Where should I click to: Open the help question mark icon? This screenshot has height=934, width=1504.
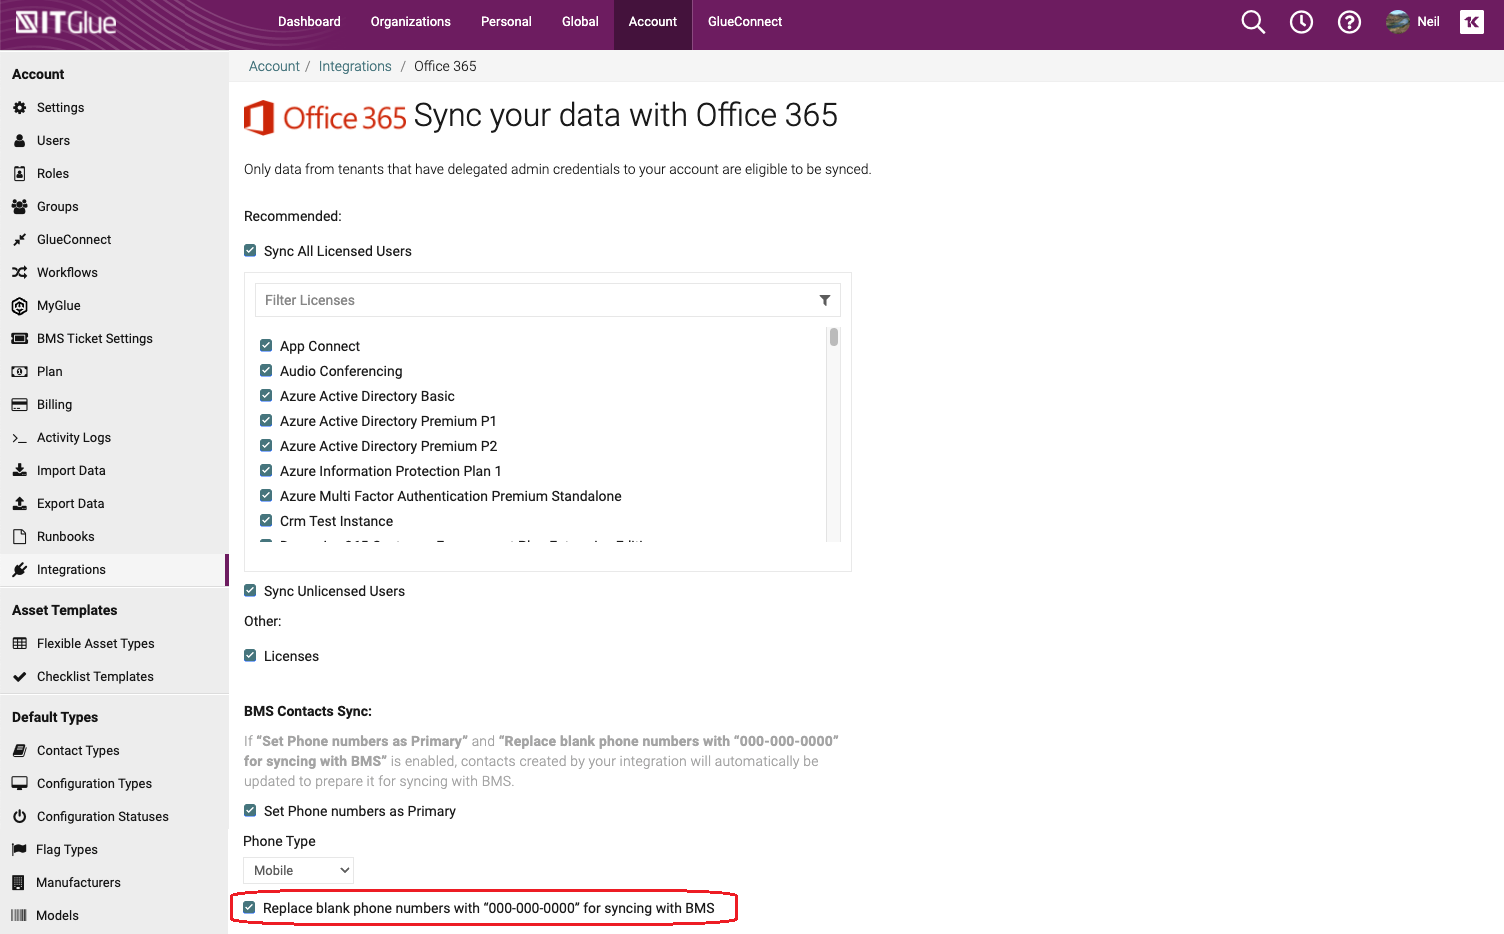tap(1349, 22)
